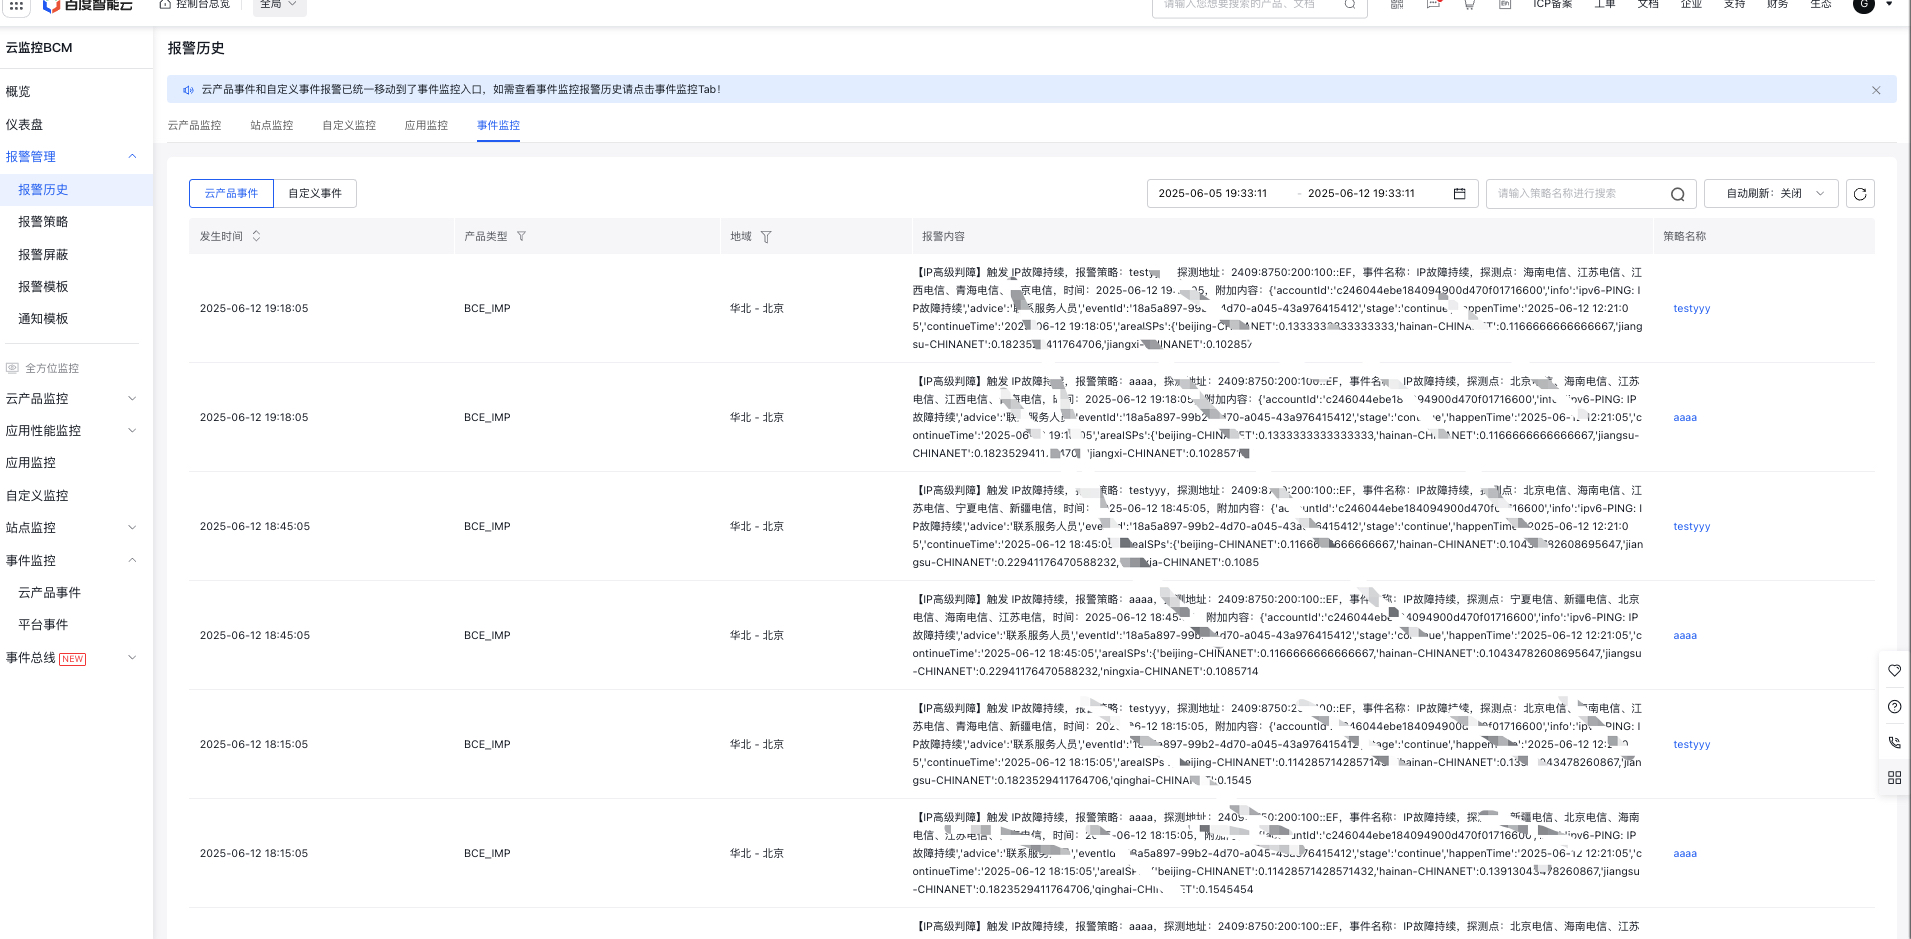Open the 控制台总览 home link
1911x939 pixels.
[195, 4]
